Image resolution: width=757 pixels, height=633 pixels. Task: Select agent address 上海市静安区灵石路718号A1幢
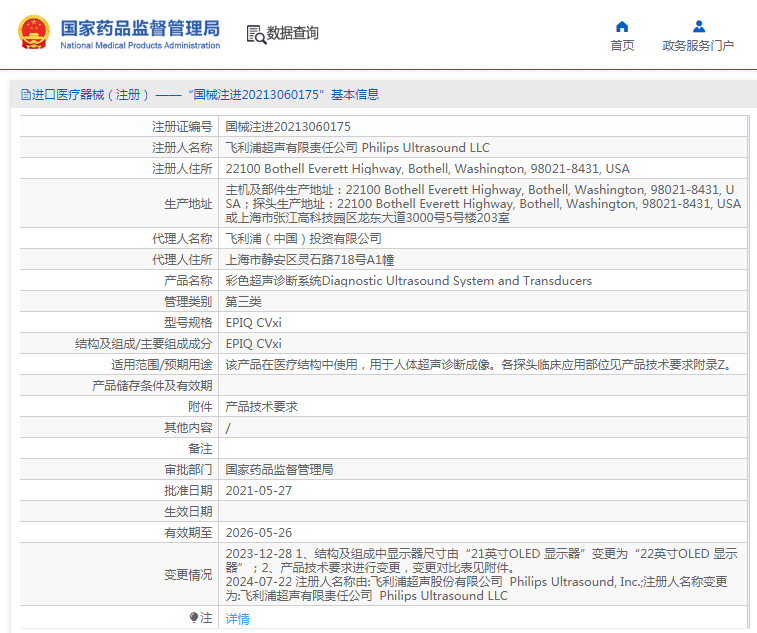pyautogui.click(x=310, y=260)
